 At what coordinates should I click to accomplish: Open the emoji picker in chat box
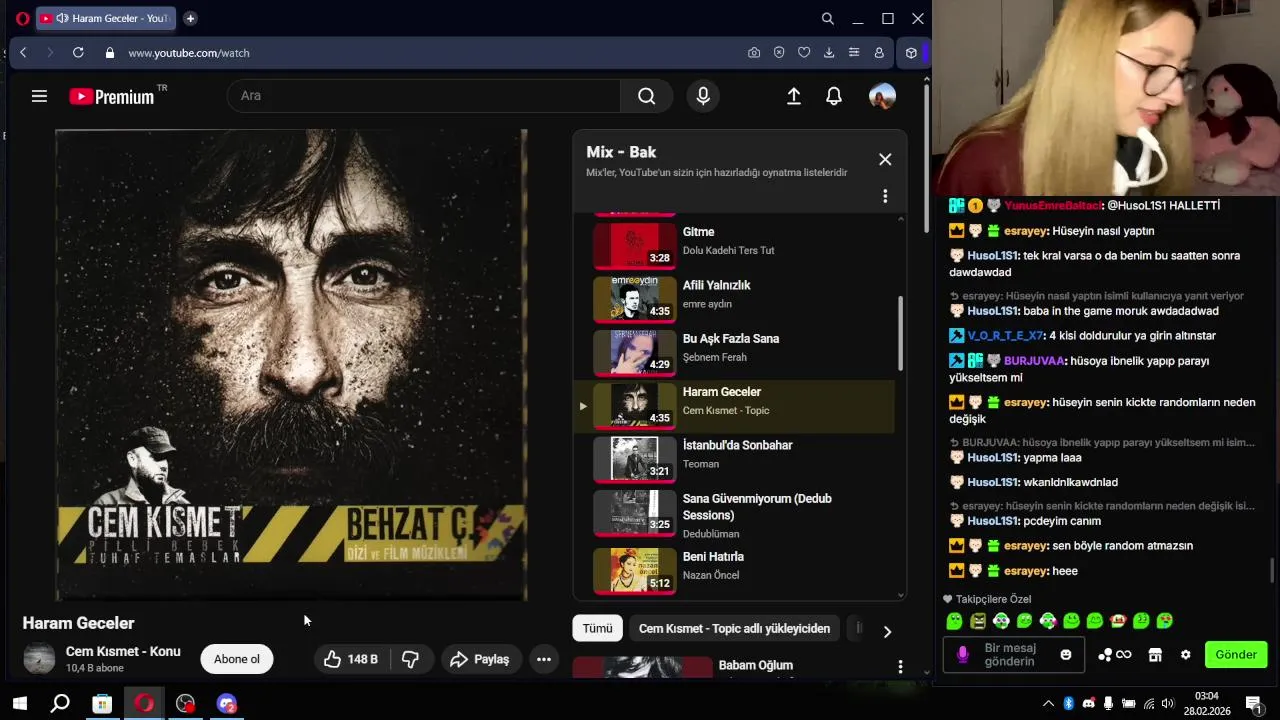point(1066,655)
